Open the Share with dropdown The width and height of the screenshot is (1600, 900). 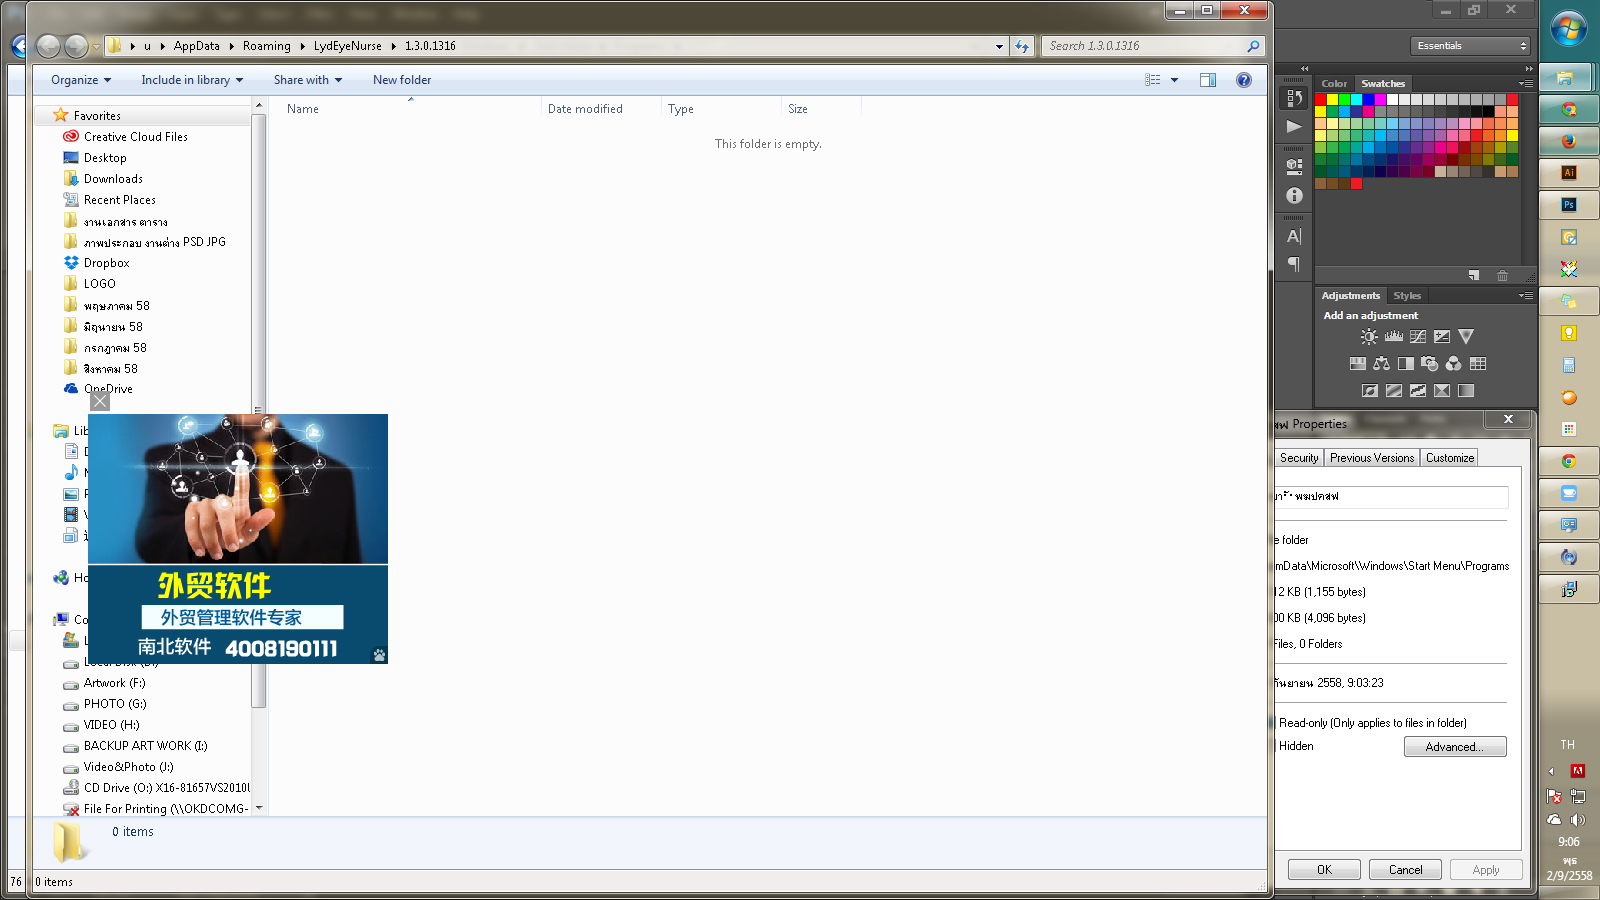[x=308, y=80]
